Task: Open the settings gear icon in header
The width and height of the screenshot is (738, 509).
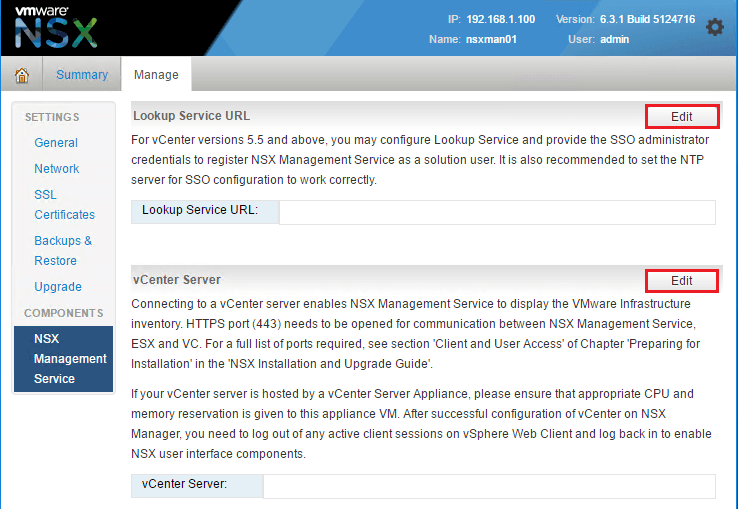Action: pos(714,27)
